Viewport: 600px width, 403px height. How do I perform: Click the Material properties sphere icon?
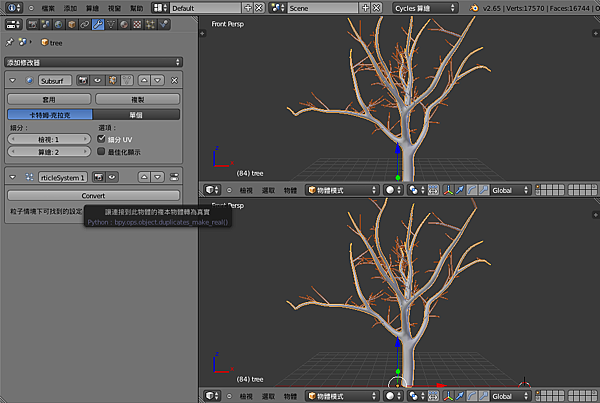[x=124, y=25]
